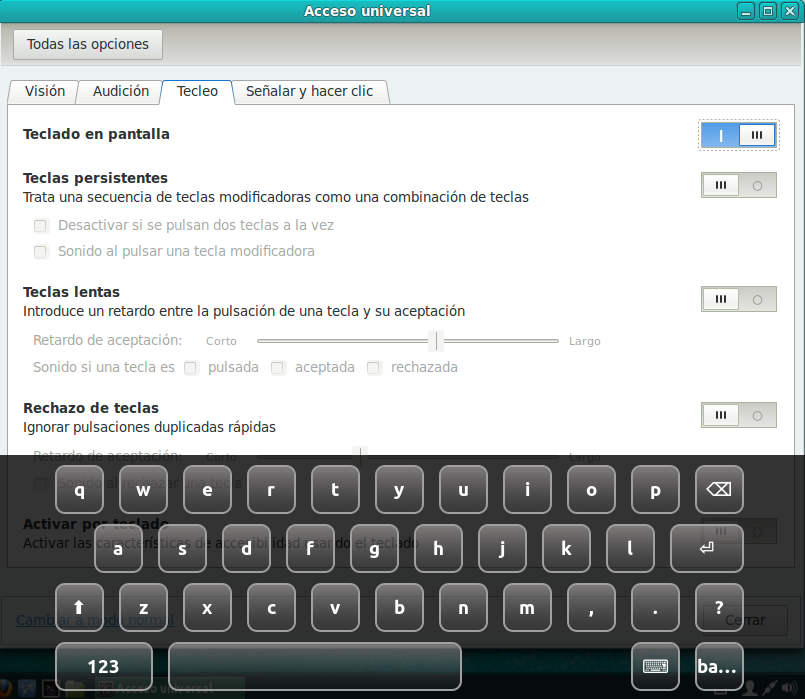Close the Acceso universal window
Screen dimensions: 805x699
coord(790,11)
